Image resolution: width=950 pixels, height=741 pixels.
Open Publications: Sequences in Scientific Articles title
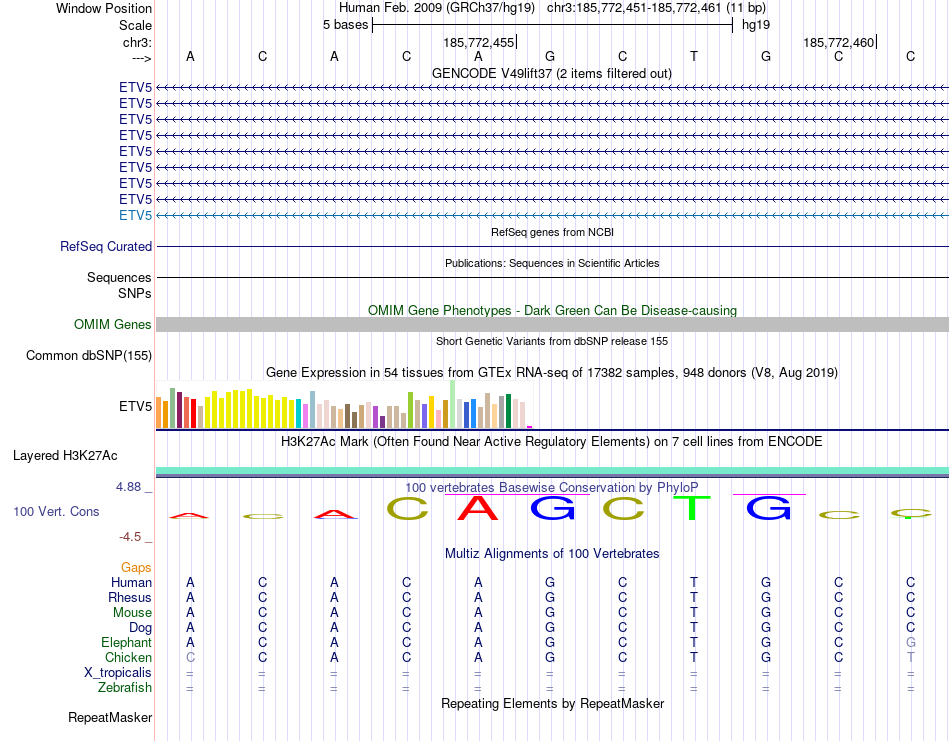552,263
